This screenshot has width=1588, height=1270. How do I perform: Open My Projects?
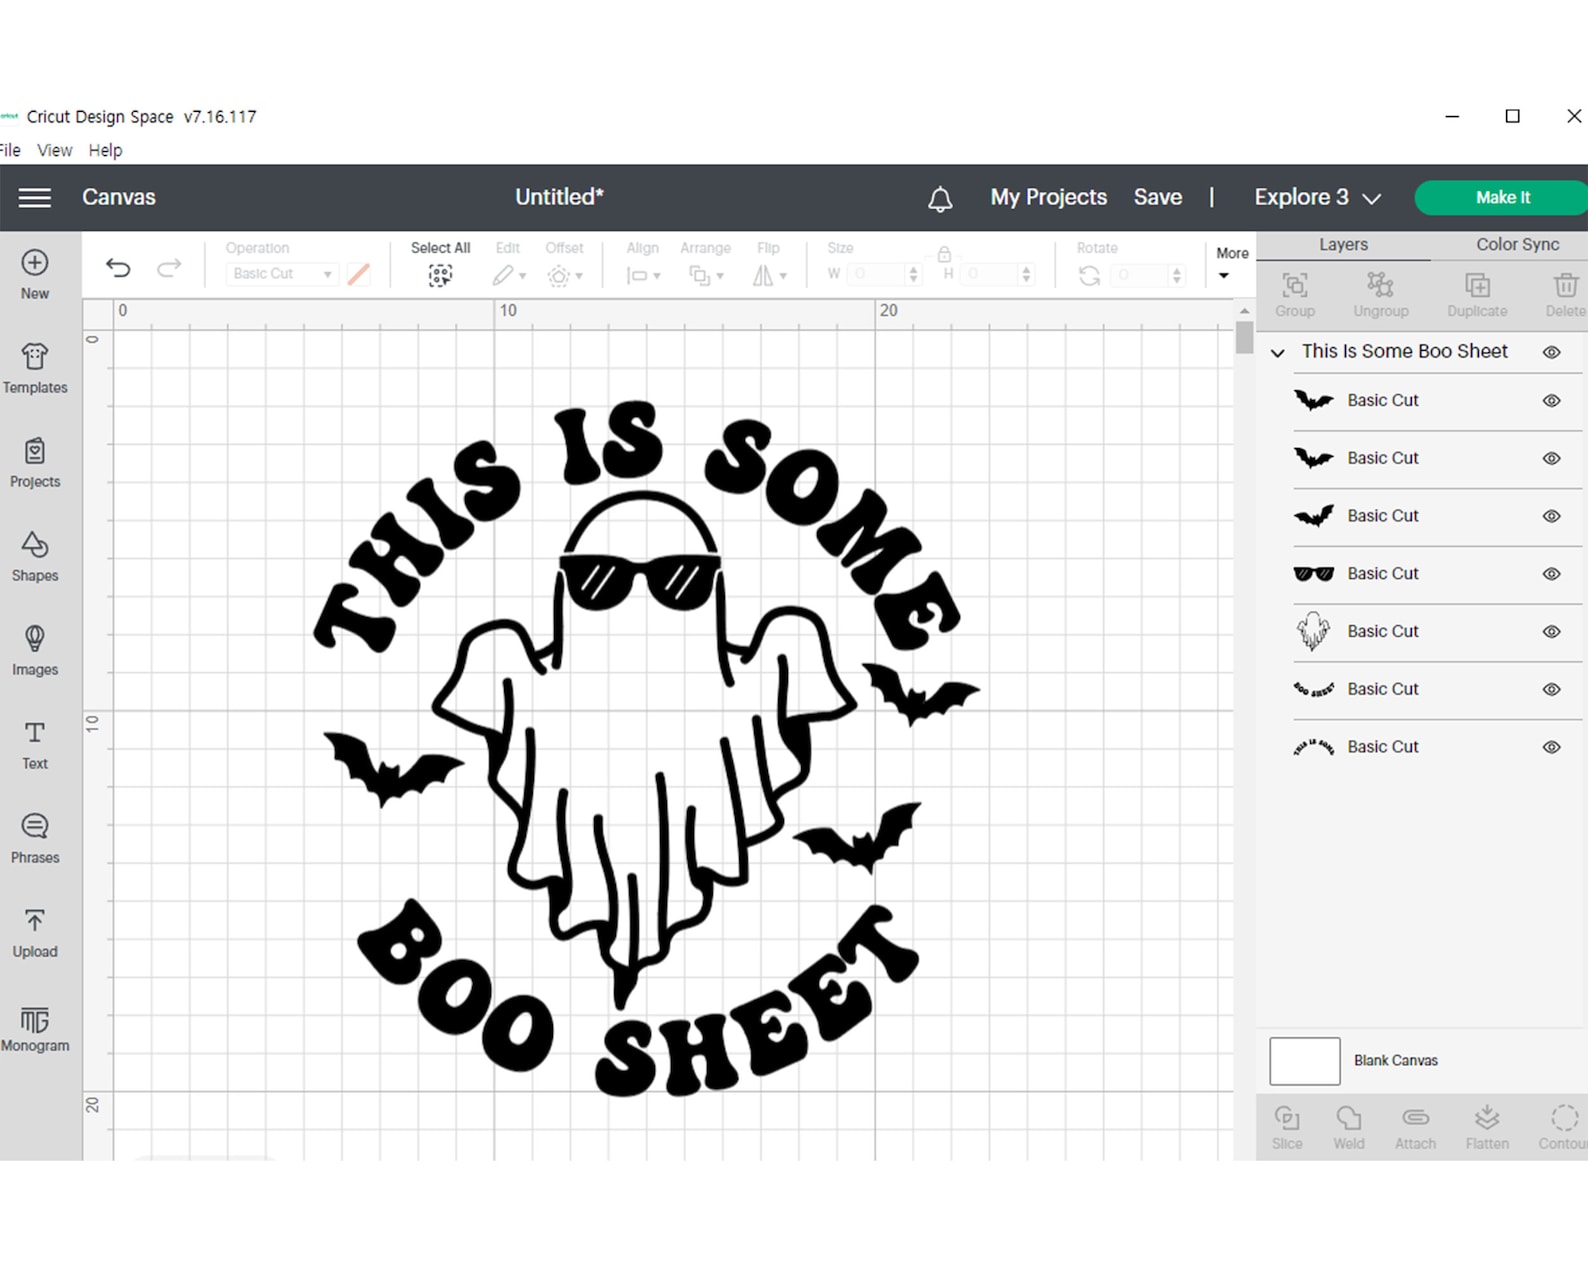pos(1048,197)
